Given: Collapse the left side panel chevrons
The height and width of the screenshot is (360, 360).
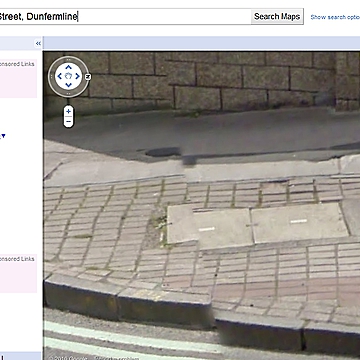Looking at the screenshot, I should coord(38,43).
